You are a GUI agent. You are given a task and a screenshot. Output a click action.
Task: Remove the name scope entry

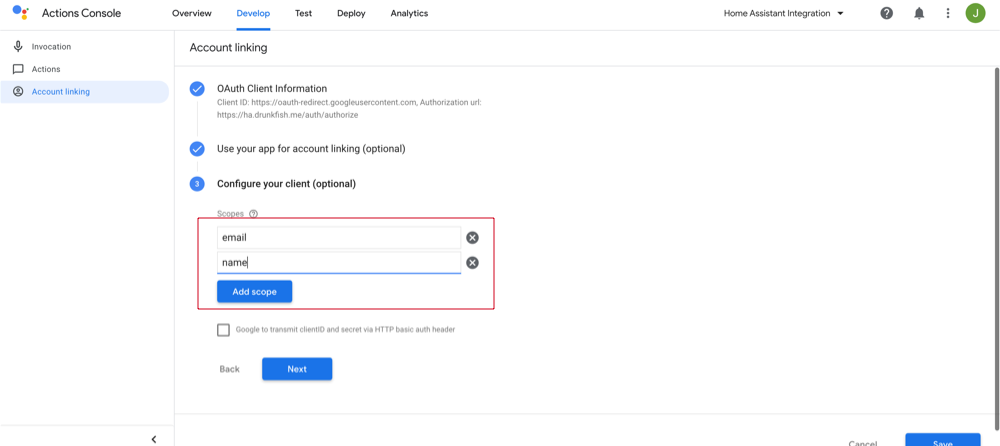pos(472,263)
